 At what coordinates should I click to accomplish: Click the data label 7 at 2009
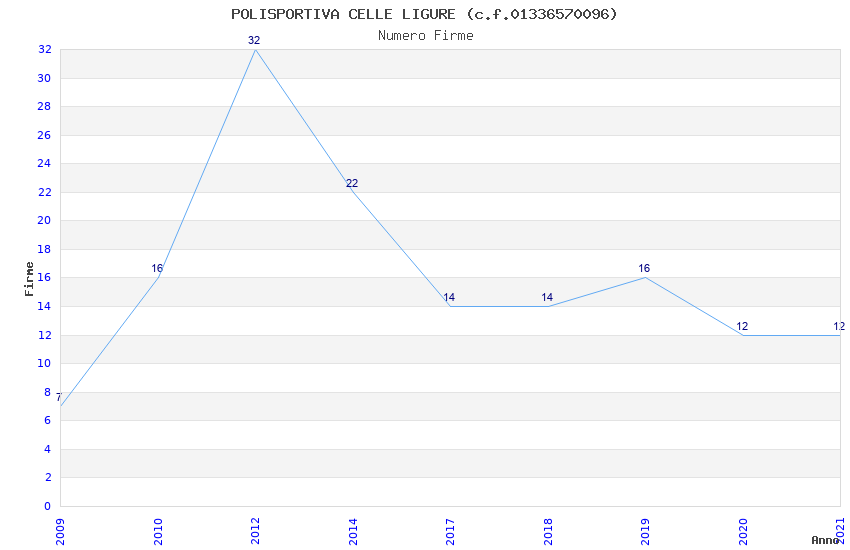tap(59, 397)
